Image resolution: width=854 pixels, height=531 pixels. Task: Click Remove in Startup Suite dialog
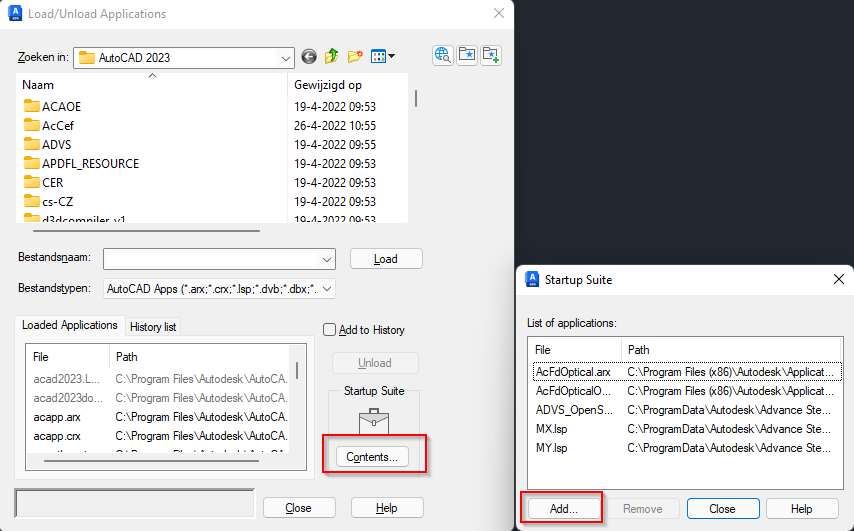pyautogui.click(x=643, y=509)
